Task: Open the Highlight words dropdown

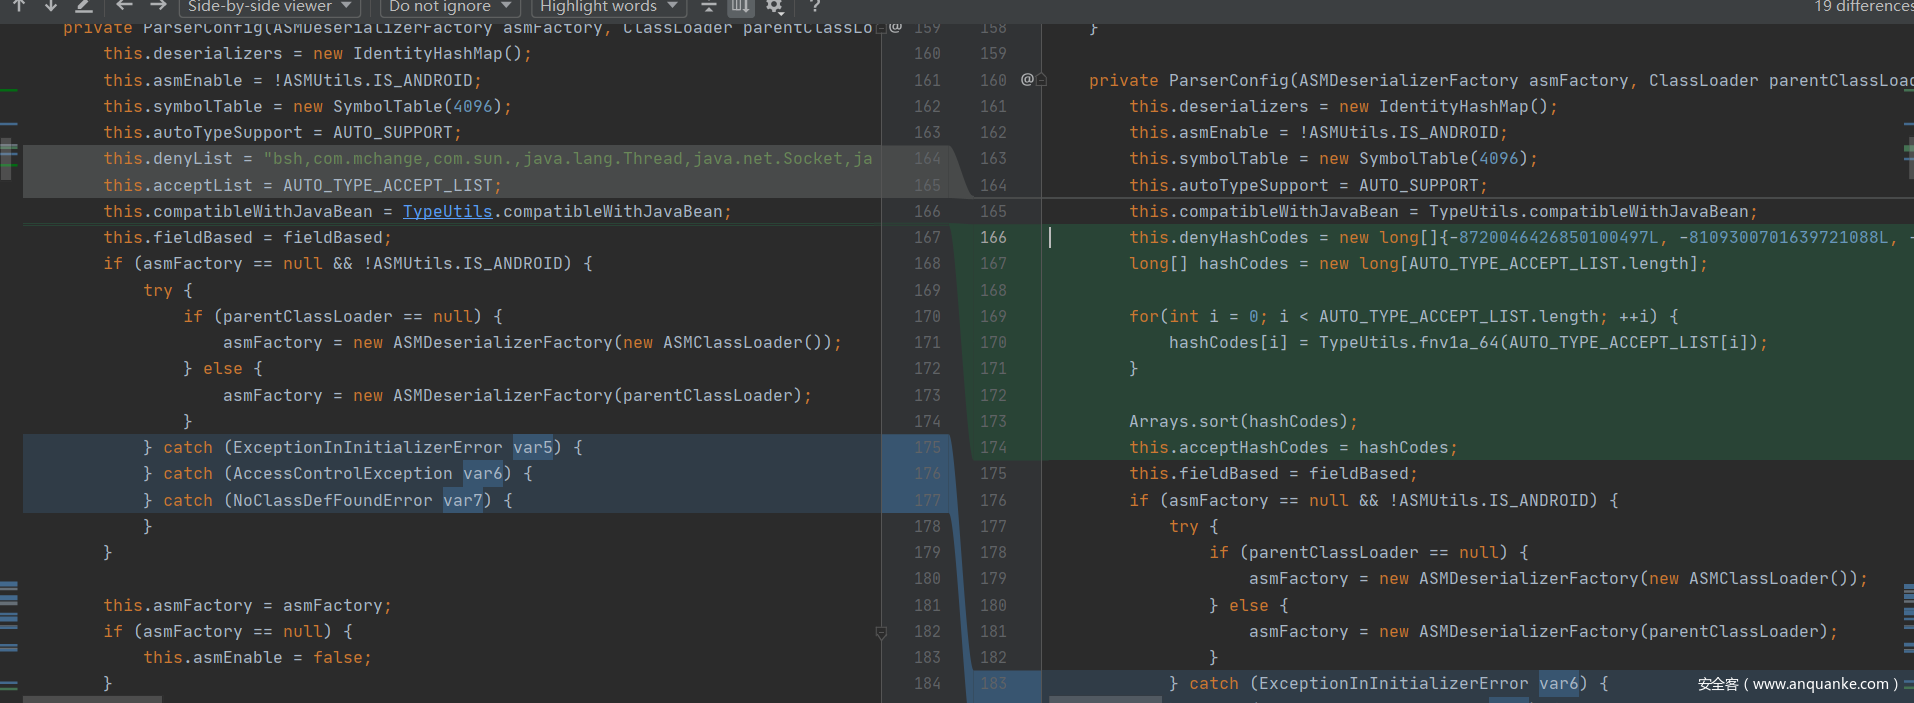Action: [608, 6]
